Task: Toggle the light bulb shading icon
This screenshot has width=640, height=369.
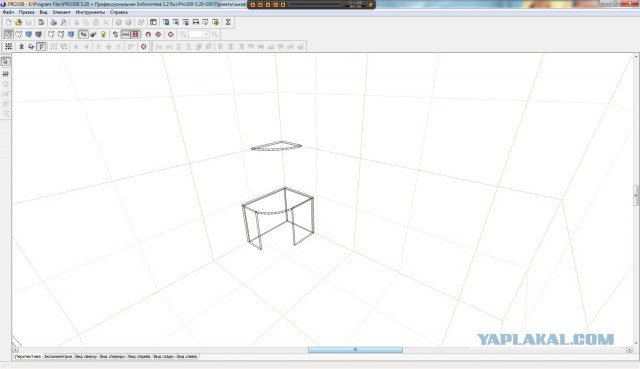Action: [x=103, y=34]
